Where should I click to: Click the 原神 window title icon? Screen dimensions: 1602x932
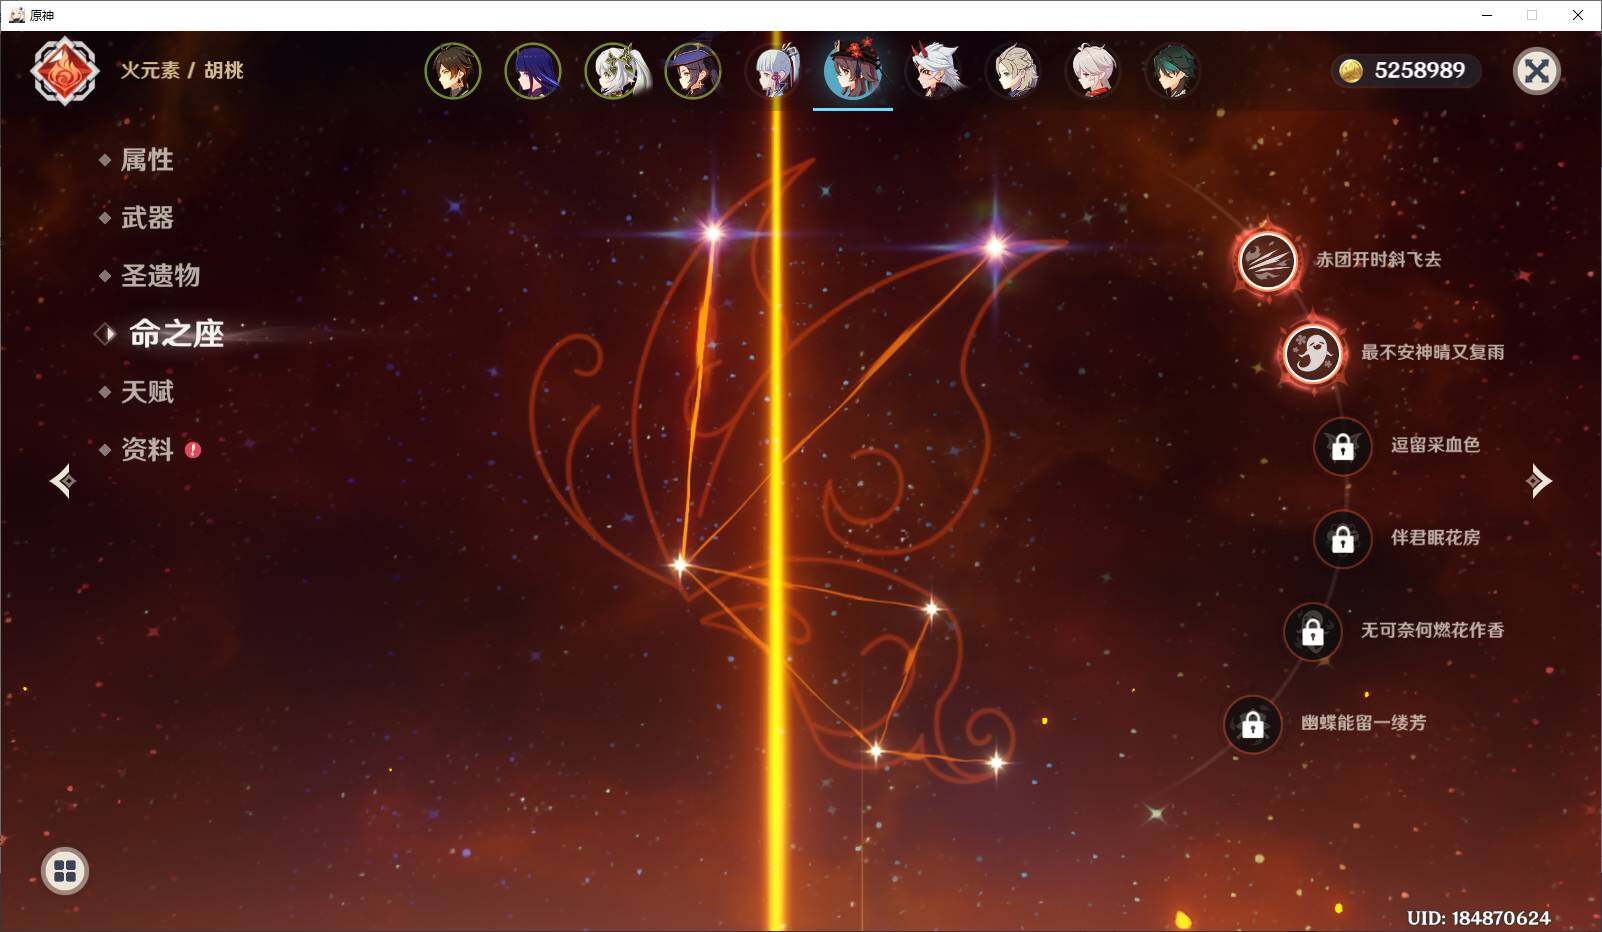click(17, 15)
